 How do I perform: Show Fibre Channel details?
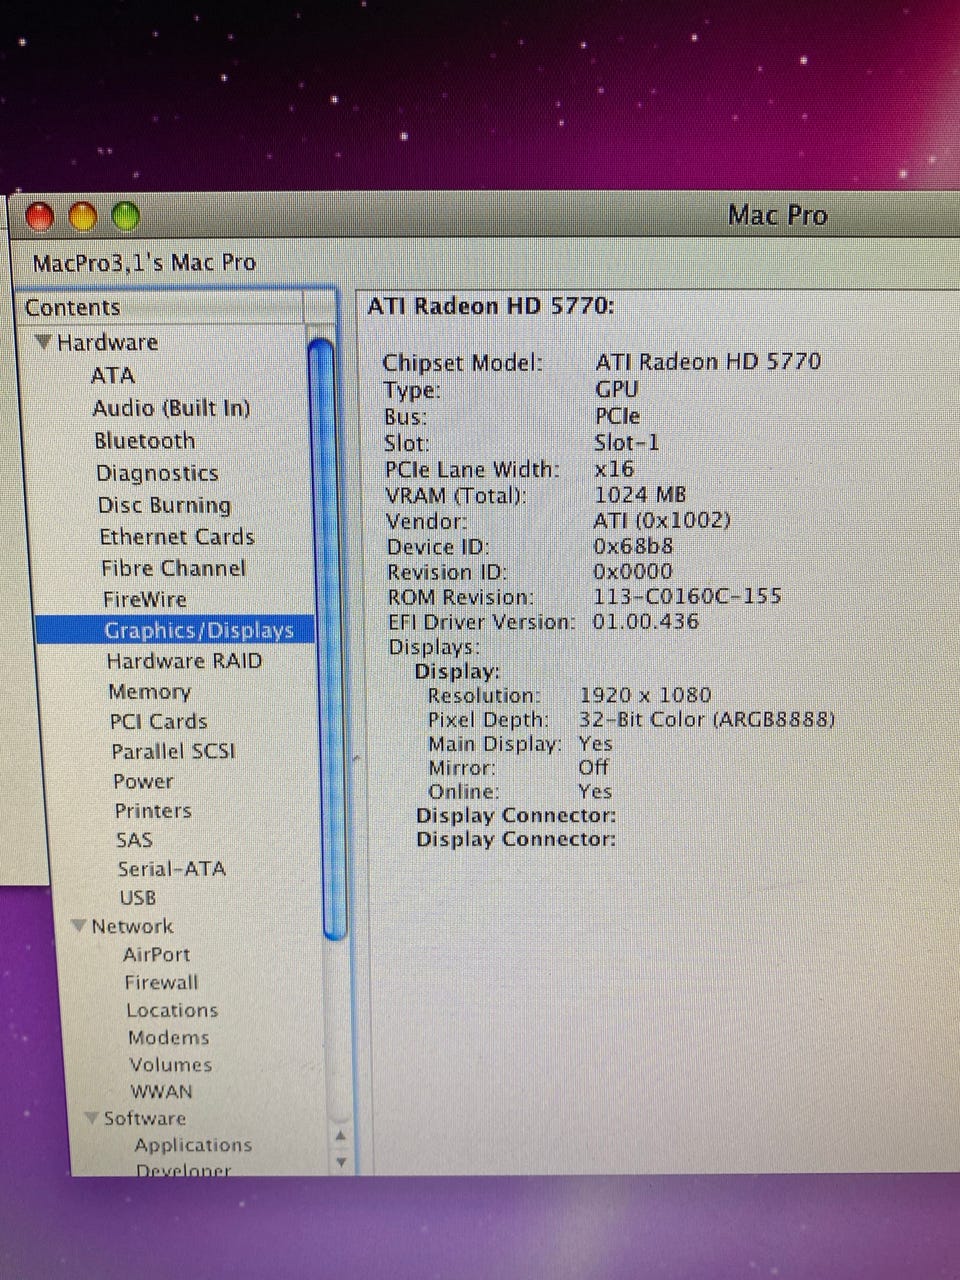pos(173,568)
